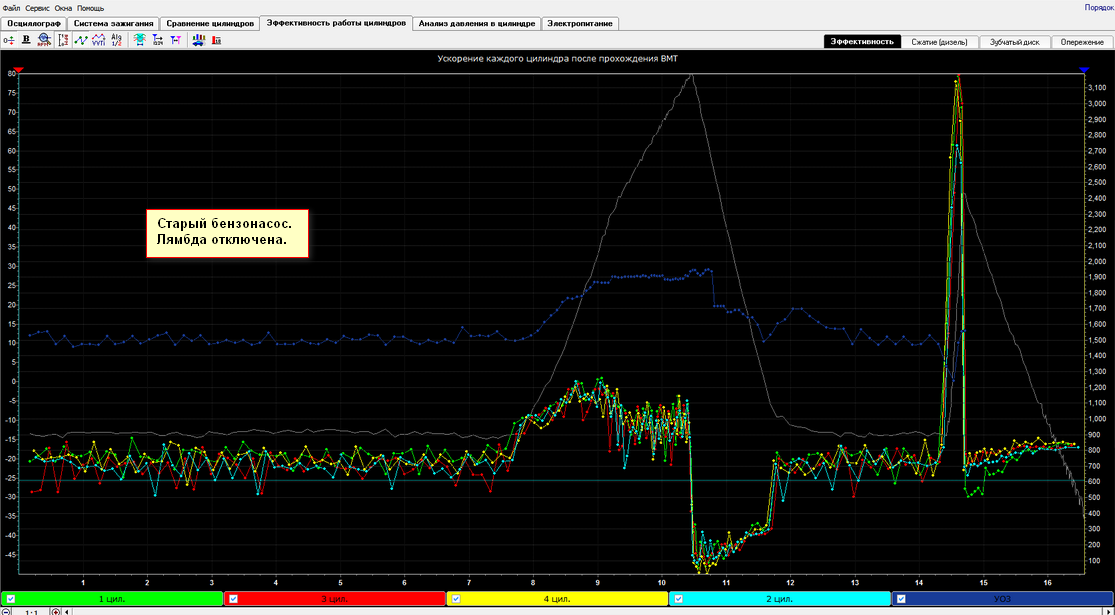Click the chart title 'Ускорение каждого цилиндра после прохождения ВМТ'
Image resolution: width=1115 pixels, height=615 pixels.
[x=558, y=59]
